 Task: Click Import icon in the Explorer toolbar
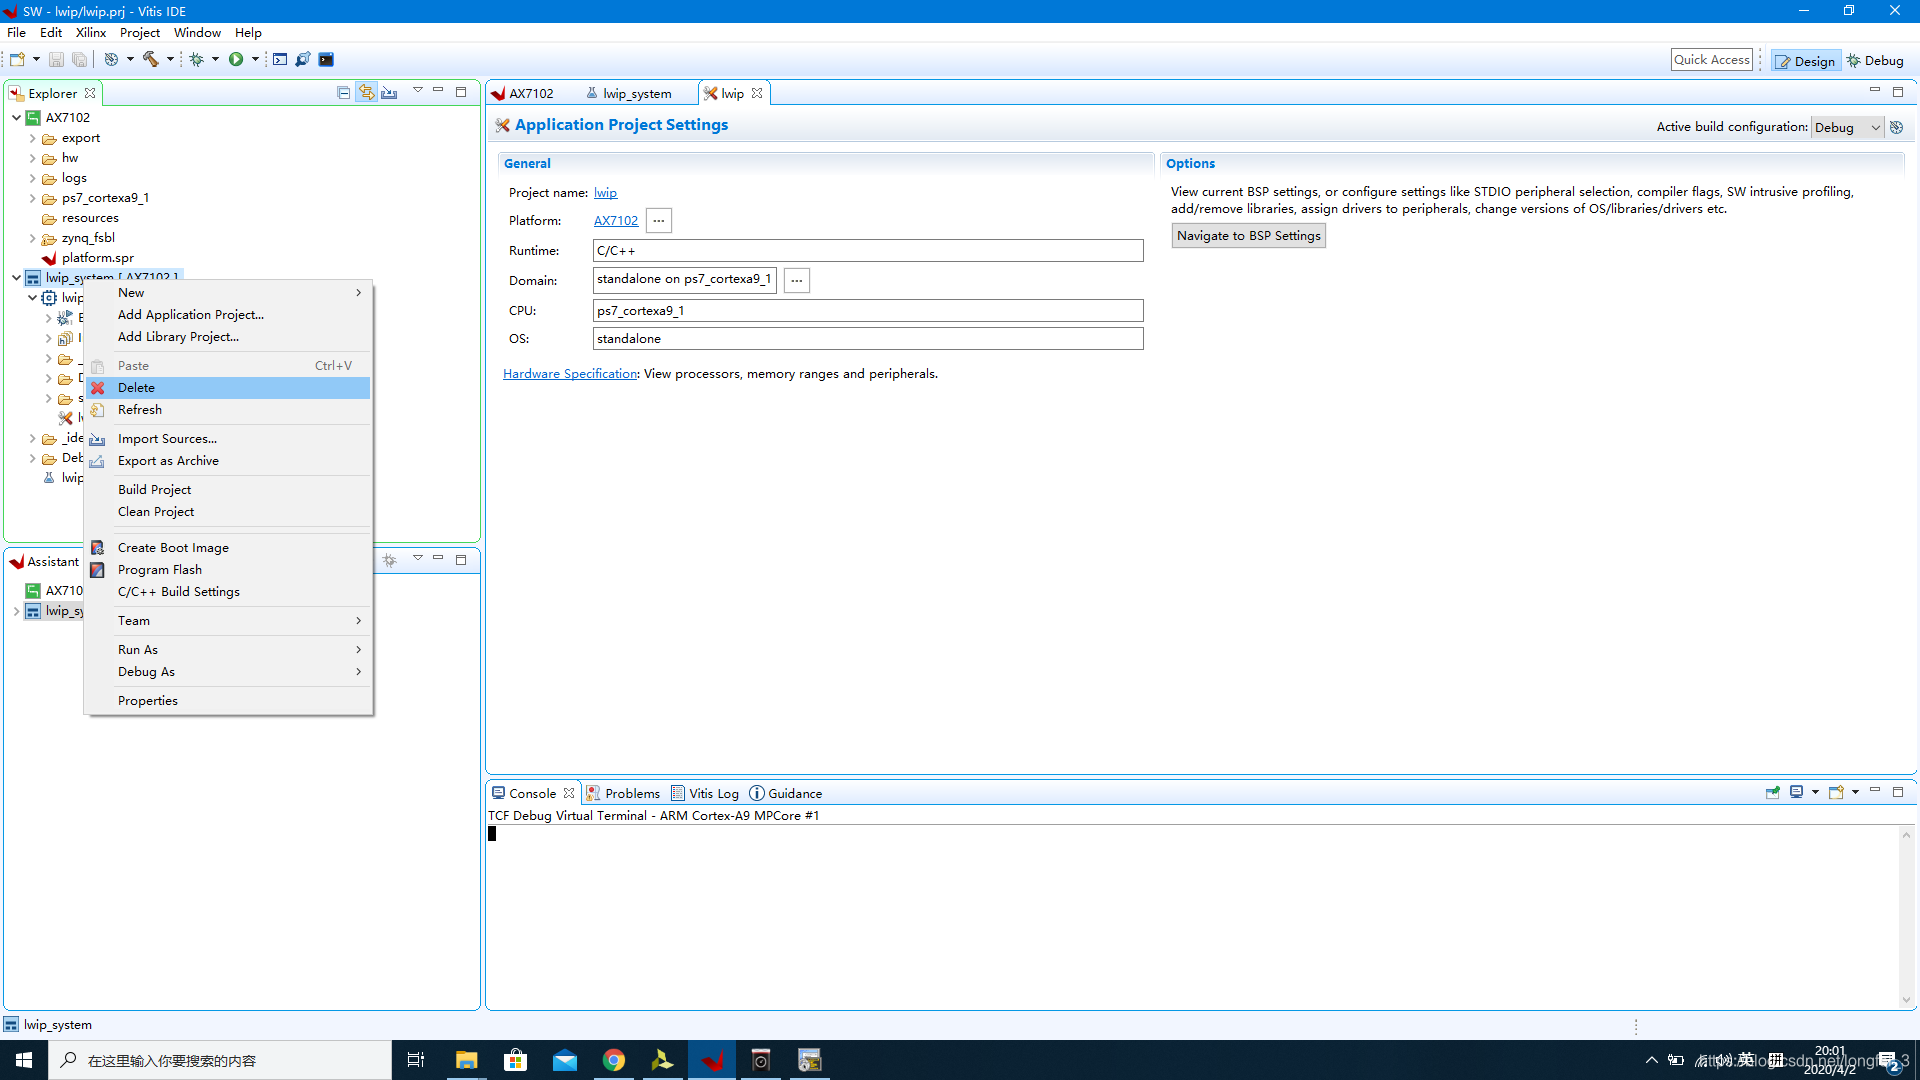point(389,92)
